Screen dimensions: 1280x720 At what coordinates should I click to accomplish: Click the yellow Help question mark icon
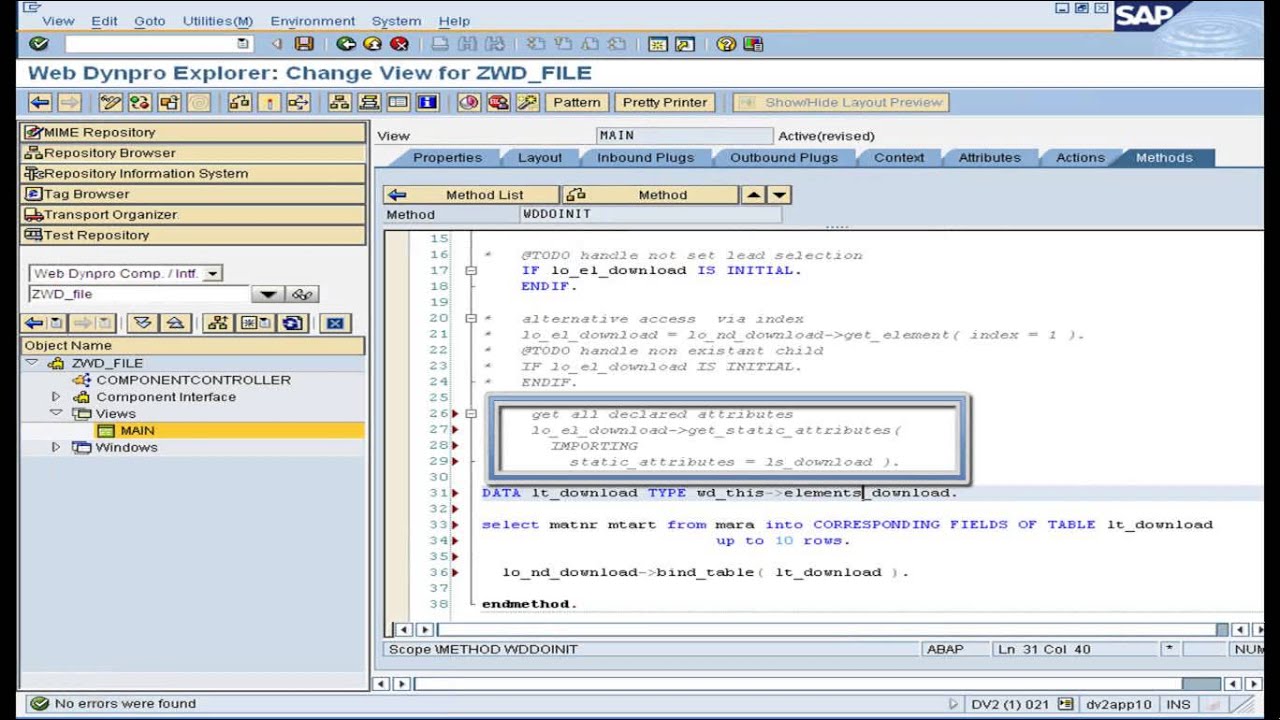pyautogui.click(x=726, y=44)
